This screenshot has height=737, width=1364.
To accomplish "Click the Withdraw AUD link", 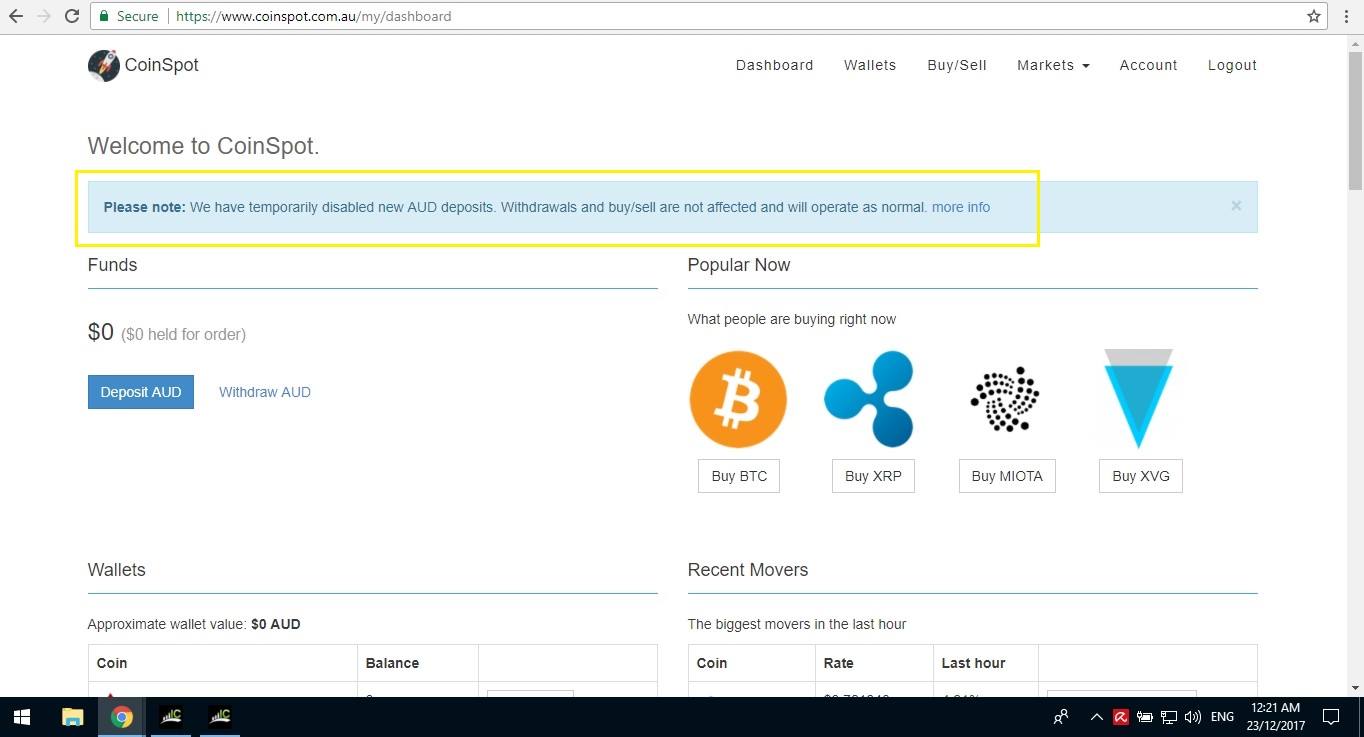I will pos(265,392).
